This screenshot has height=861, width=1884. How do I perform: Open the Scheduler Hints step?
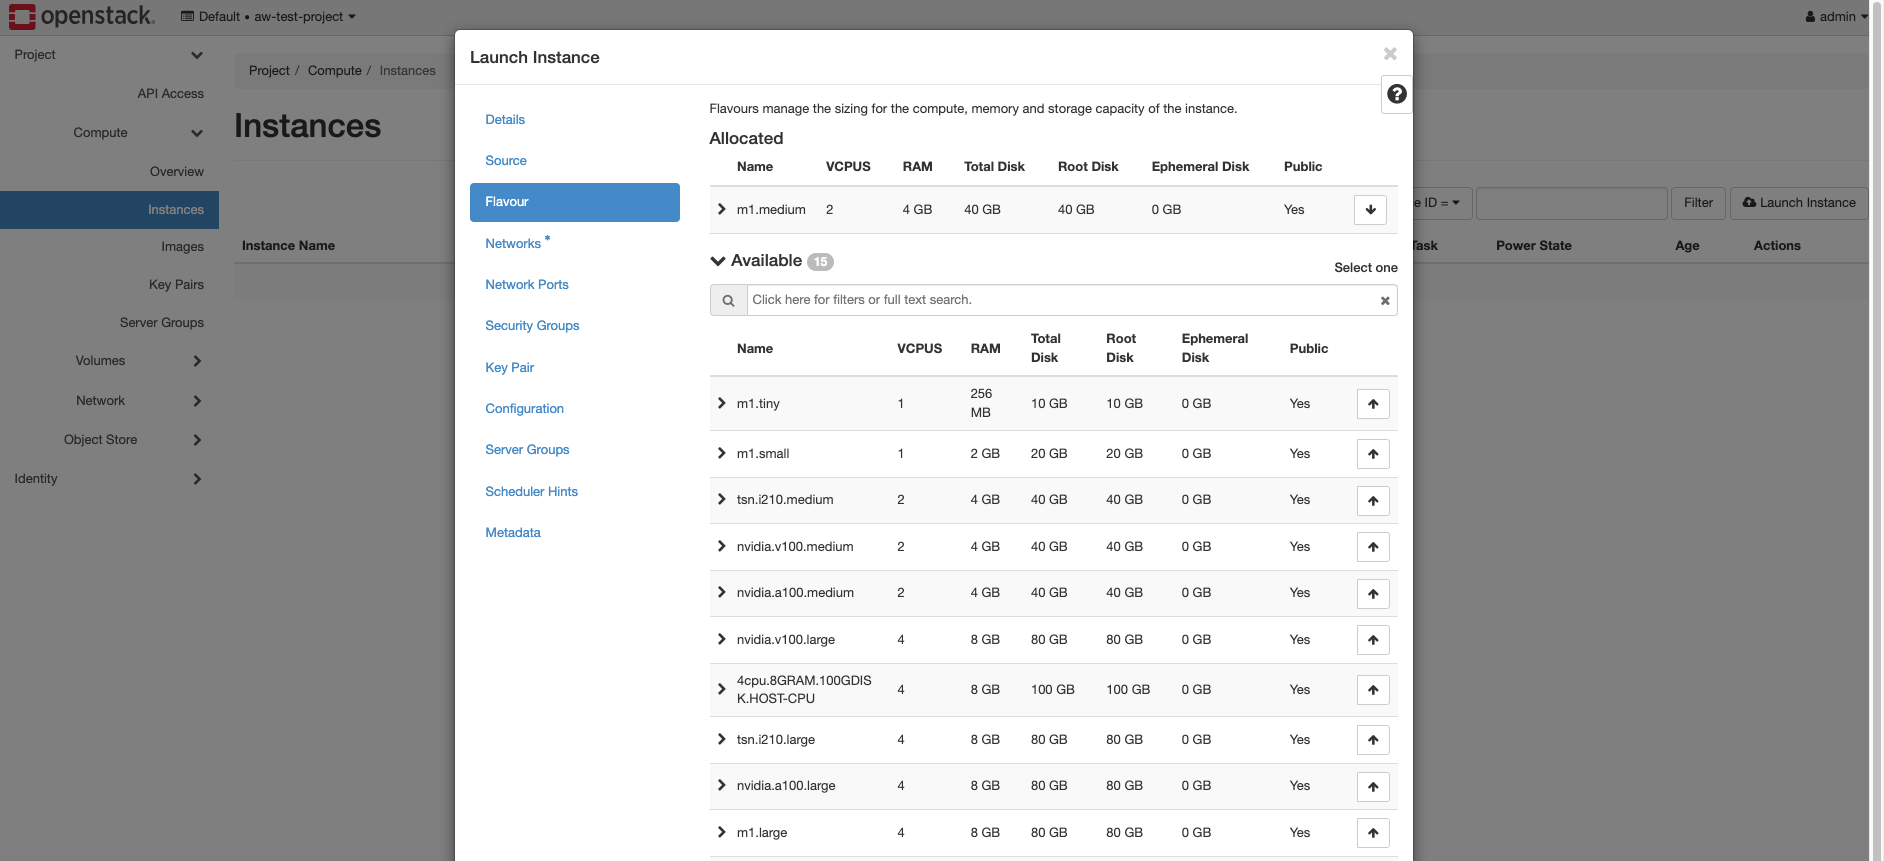click(532, 492)
